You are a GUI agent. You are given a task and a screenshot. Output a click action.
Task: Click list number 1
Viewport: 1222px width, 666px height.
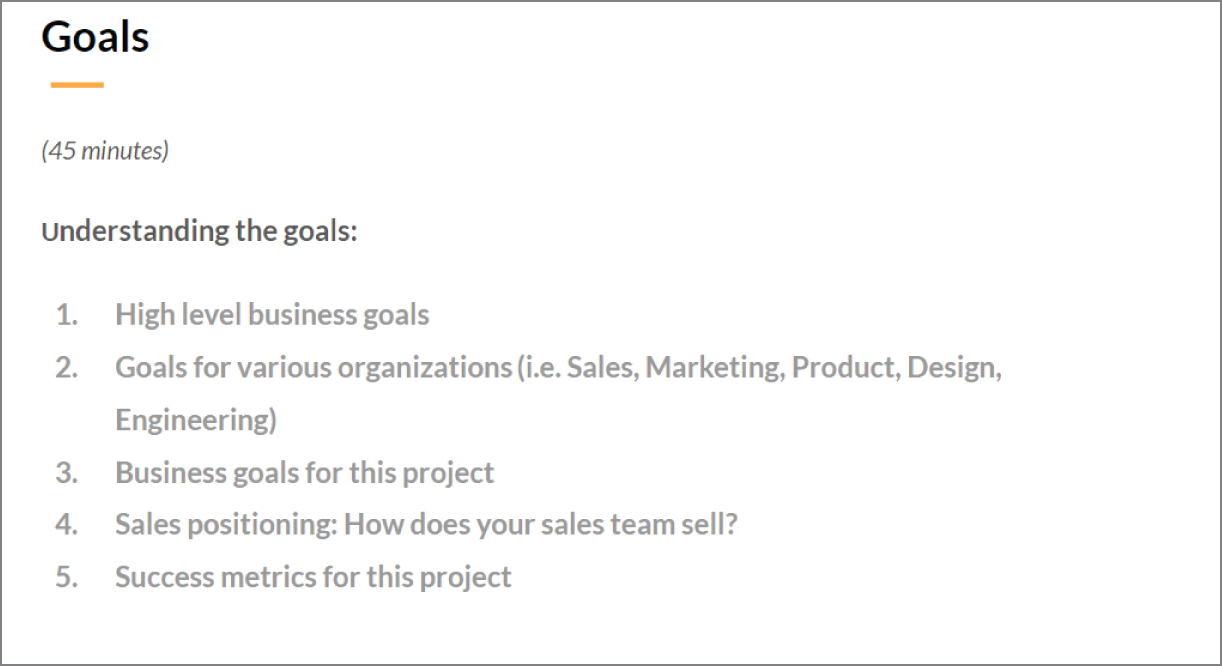(66, 315)
